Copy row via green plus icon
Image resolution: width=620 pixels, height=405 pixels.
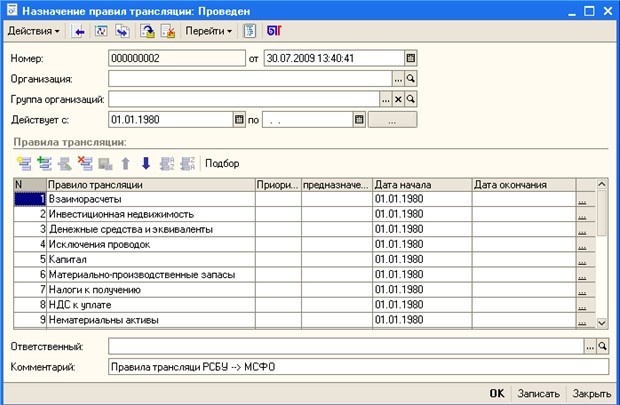45,163
